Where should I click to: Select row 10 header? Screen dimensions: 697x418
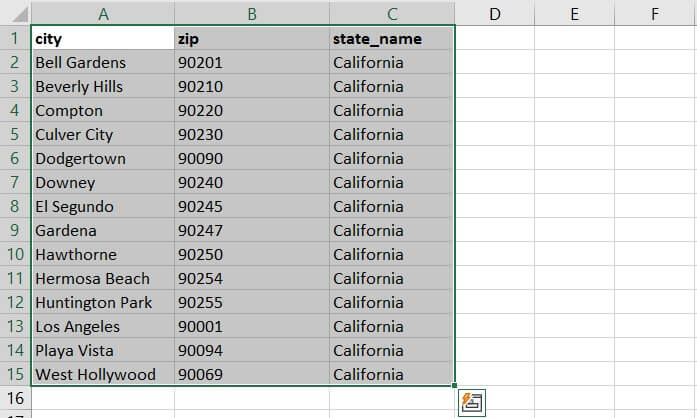click(15, 254)
